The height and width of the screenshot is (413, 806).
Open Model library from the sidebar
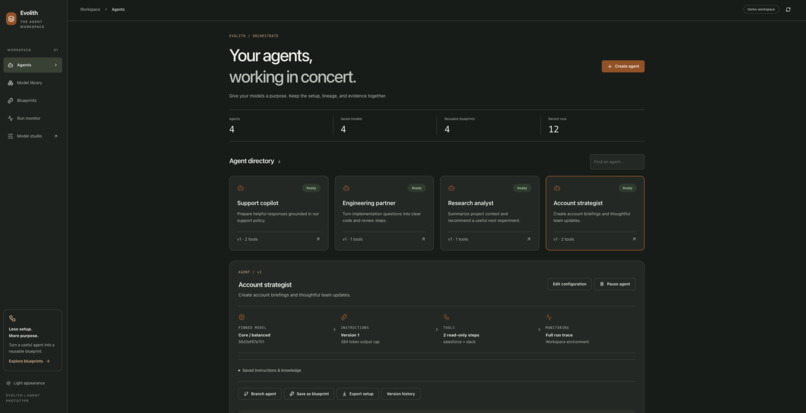pyautogui.click(x=33, y=83)
